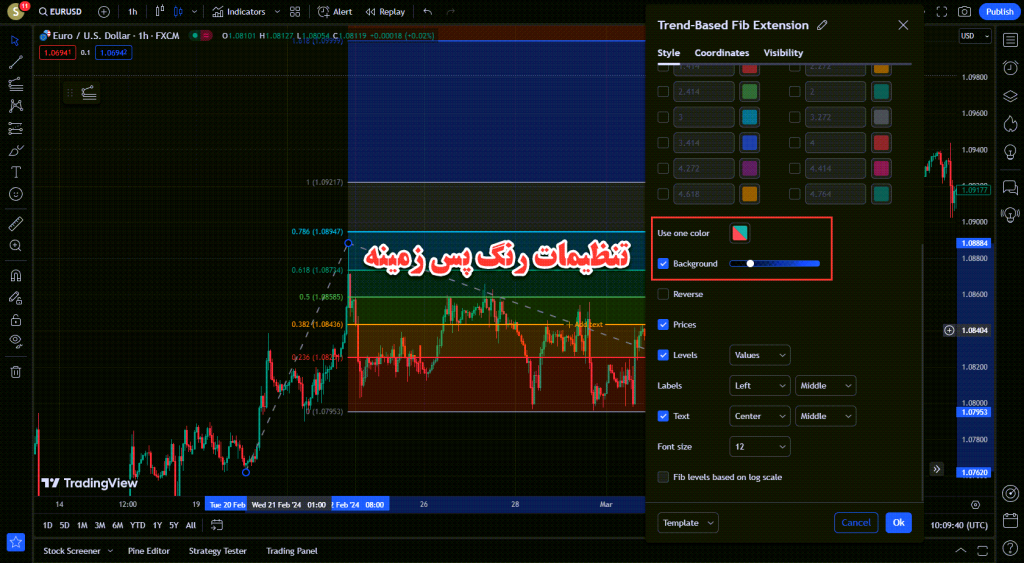
Task: Open the Indicators dropdown arrow
Action: tap(277, 12)
